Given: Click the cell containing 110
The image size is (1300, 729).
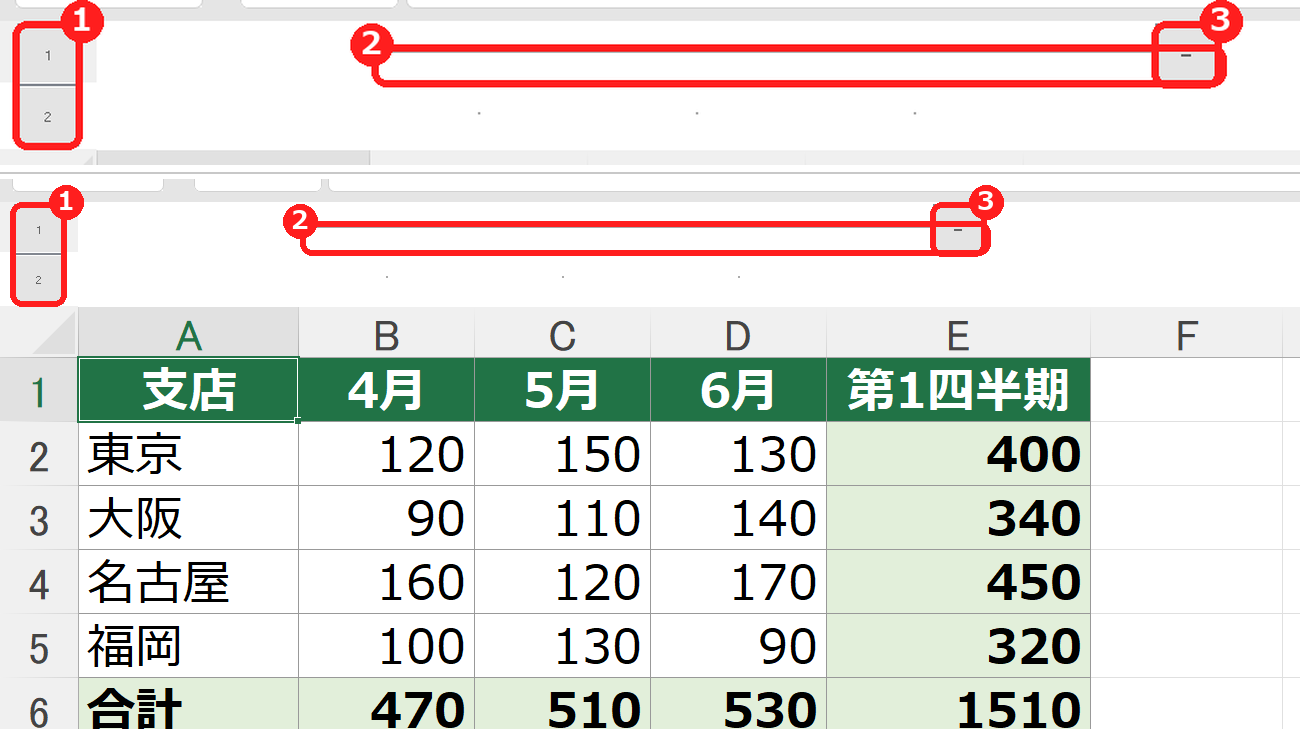Looking at the screenshot, I should point(563,518).
